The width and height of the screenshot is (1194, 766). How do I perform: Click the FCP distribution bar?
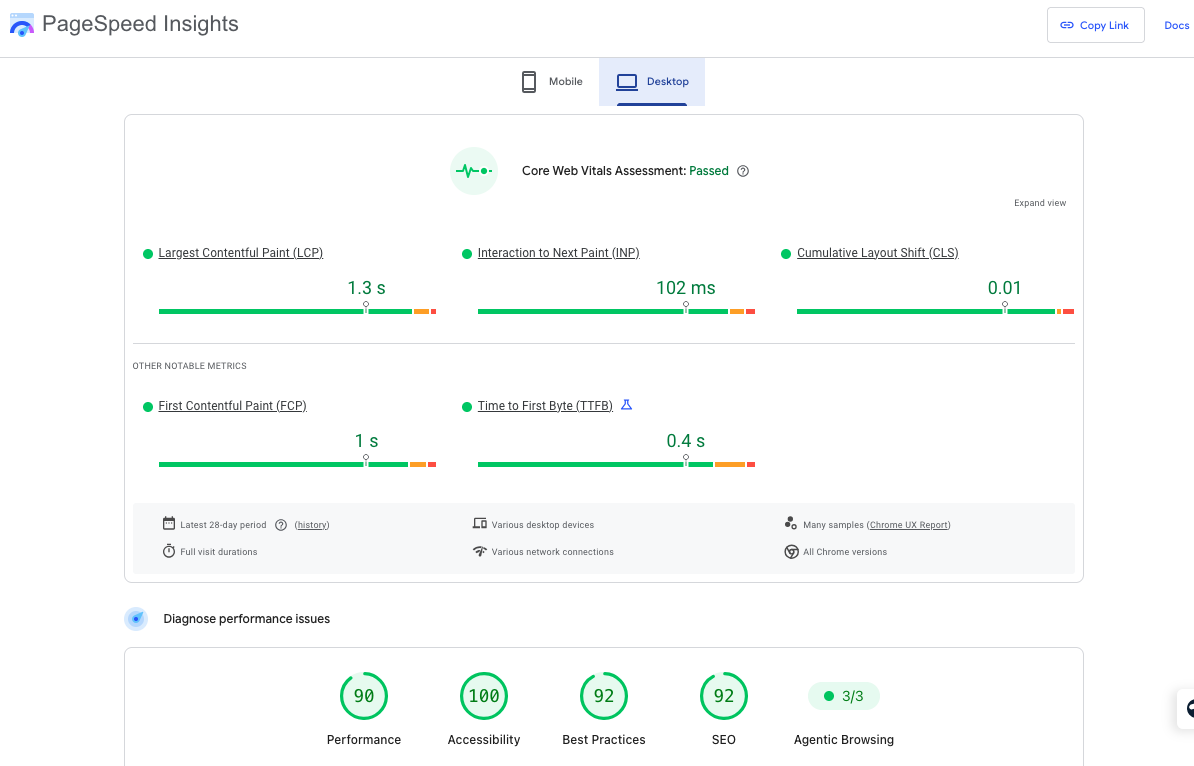pos(297,464)
